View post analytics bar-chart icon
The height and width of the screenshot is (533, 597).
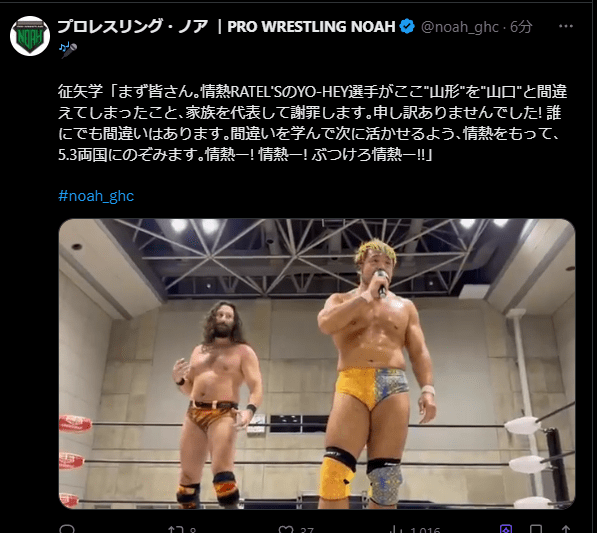396,530
